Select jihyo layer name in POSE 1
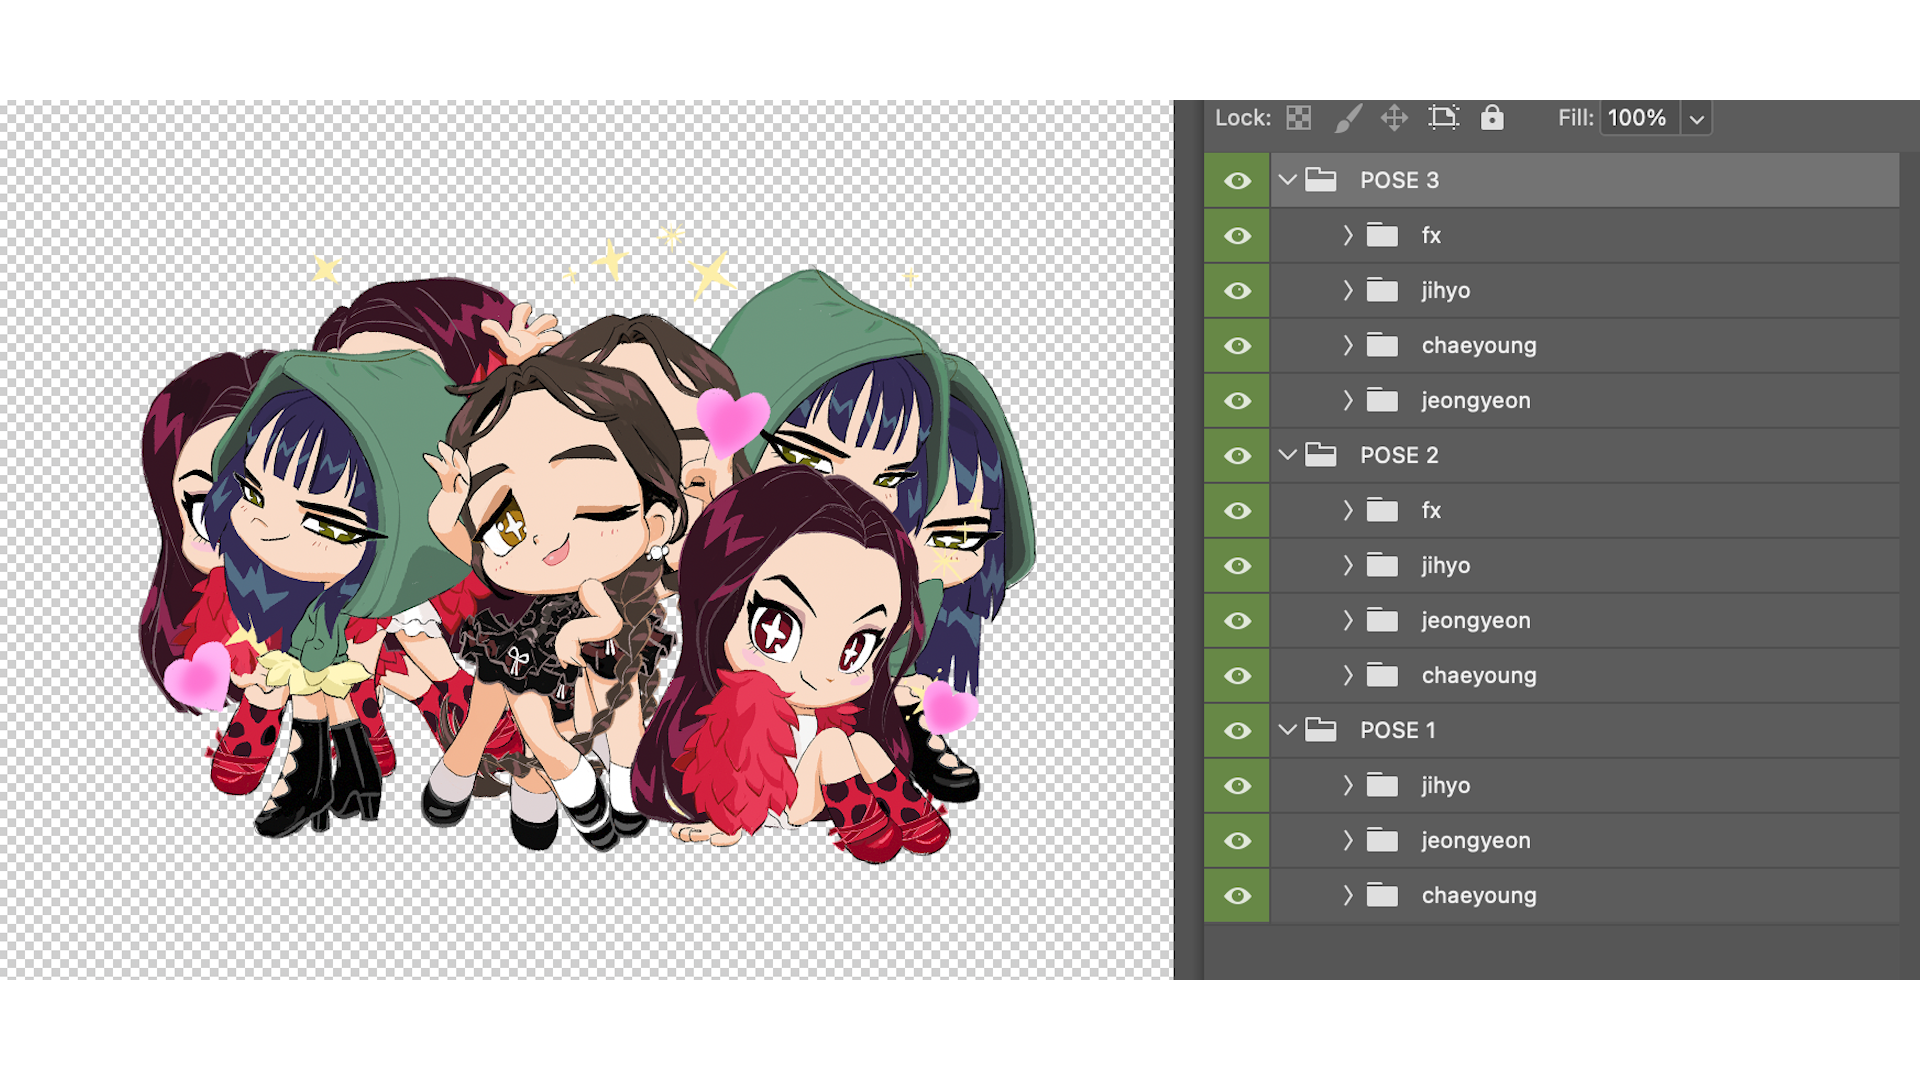 click(x=1446, y=786)
